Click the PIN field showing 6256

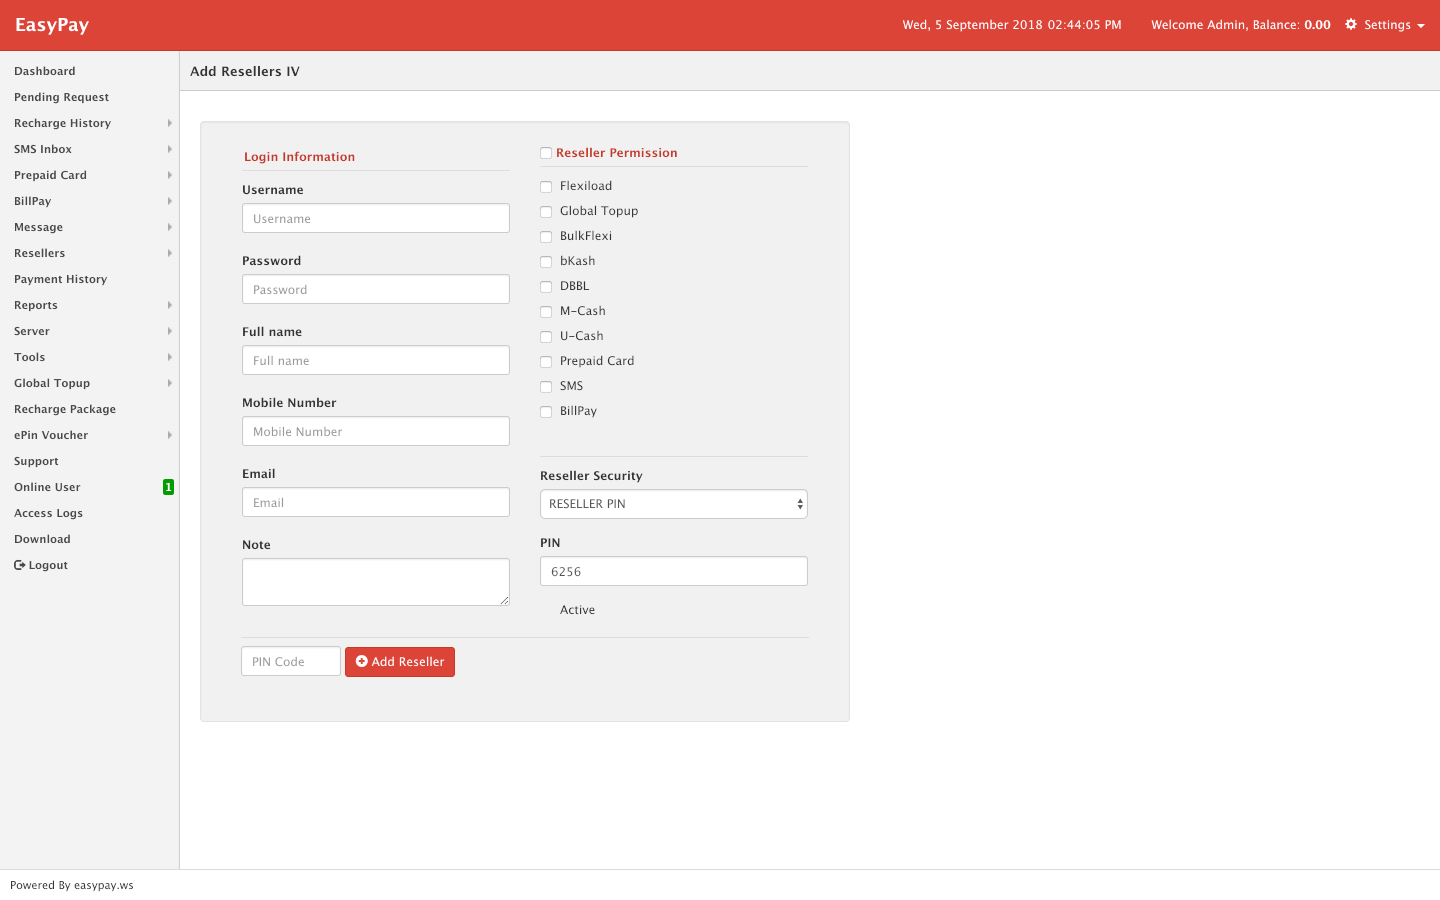(x=674, y=571)
